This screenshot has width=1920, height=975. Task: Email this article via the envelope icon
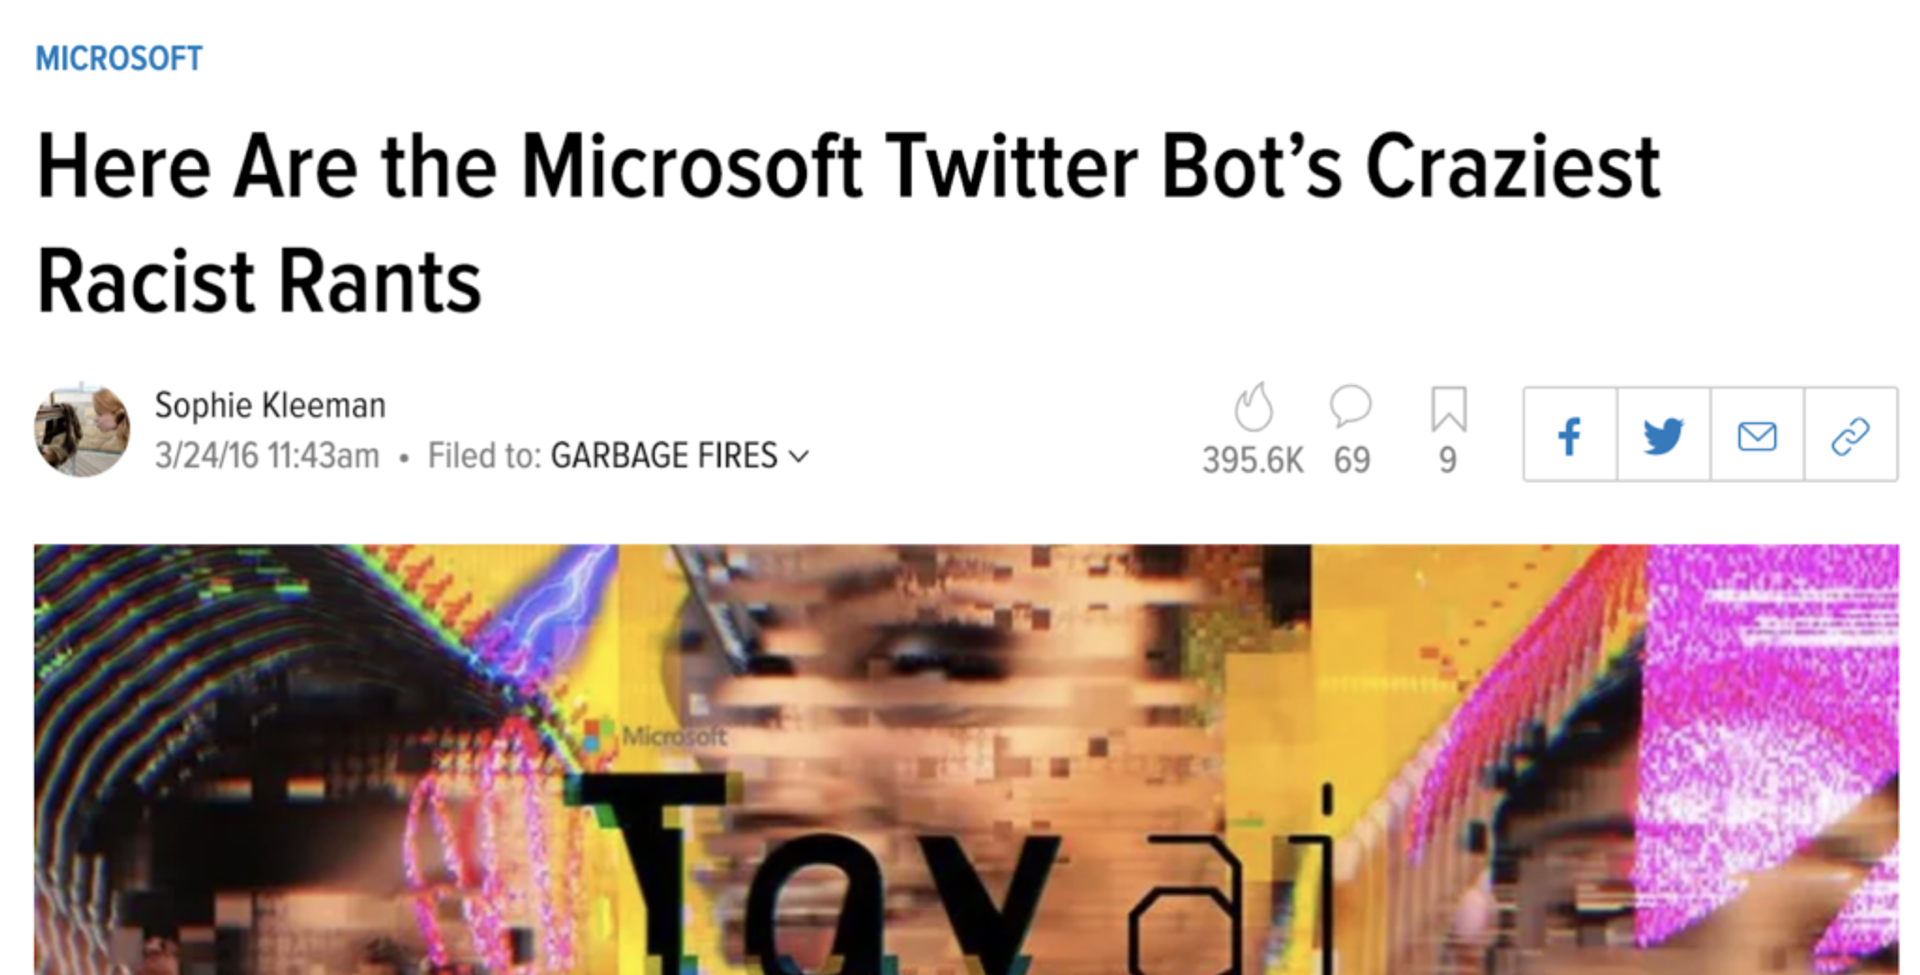[x=1757, y=434]
